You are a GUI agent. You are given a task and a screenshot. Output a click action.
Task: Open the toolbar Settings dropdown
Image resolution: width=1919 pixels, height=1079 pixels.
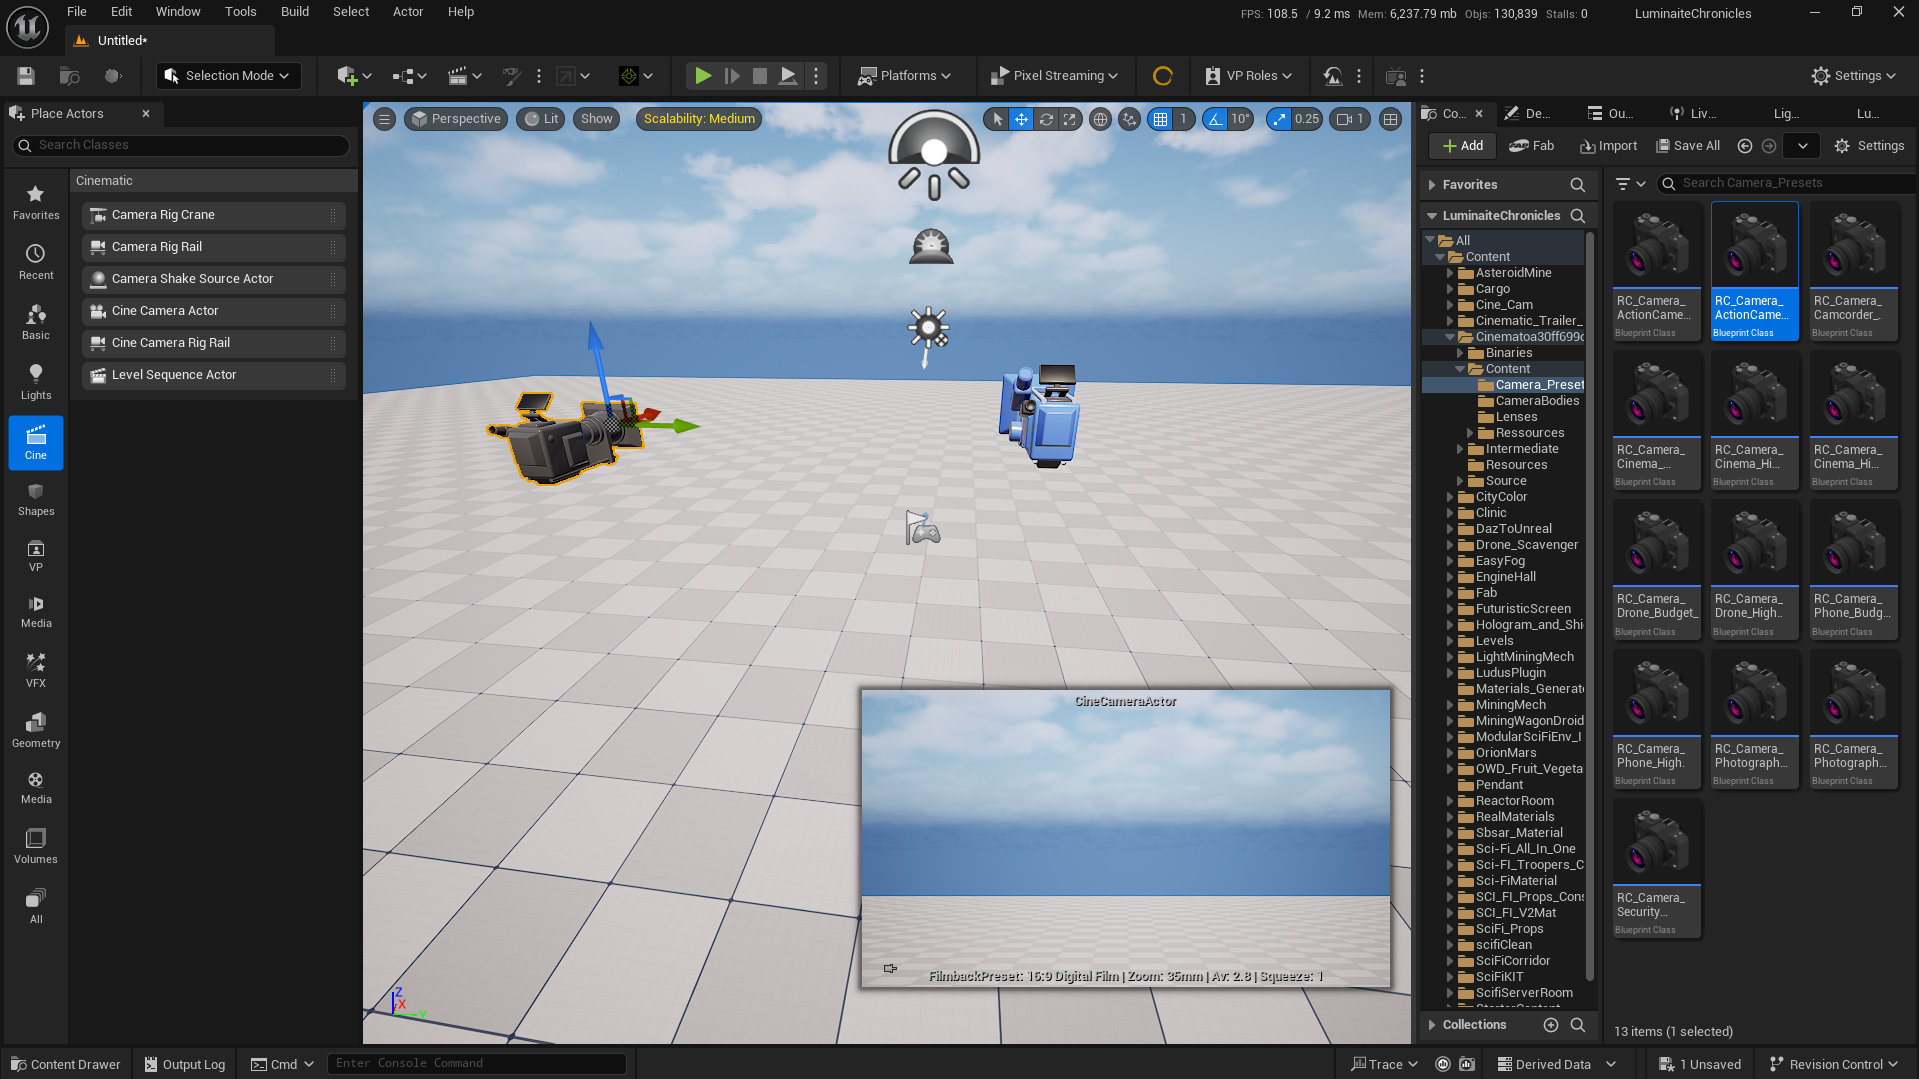click(1853, 76)
